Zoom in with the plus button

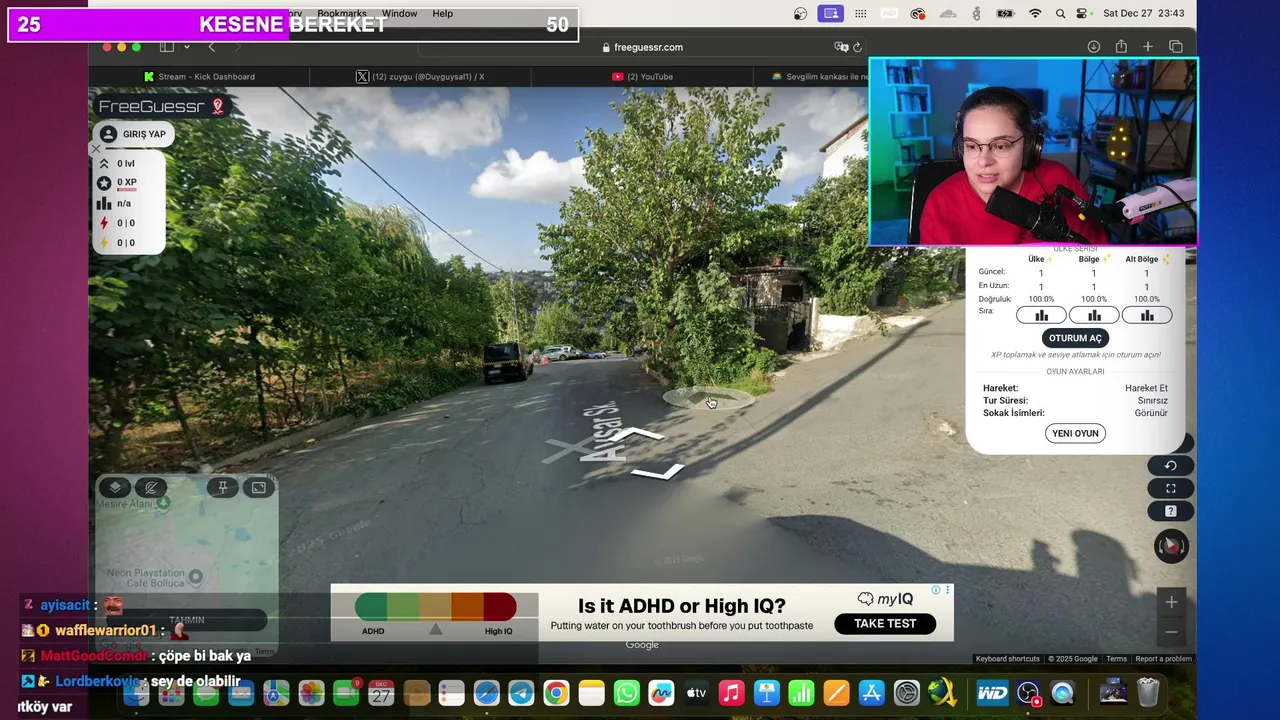1171,602
